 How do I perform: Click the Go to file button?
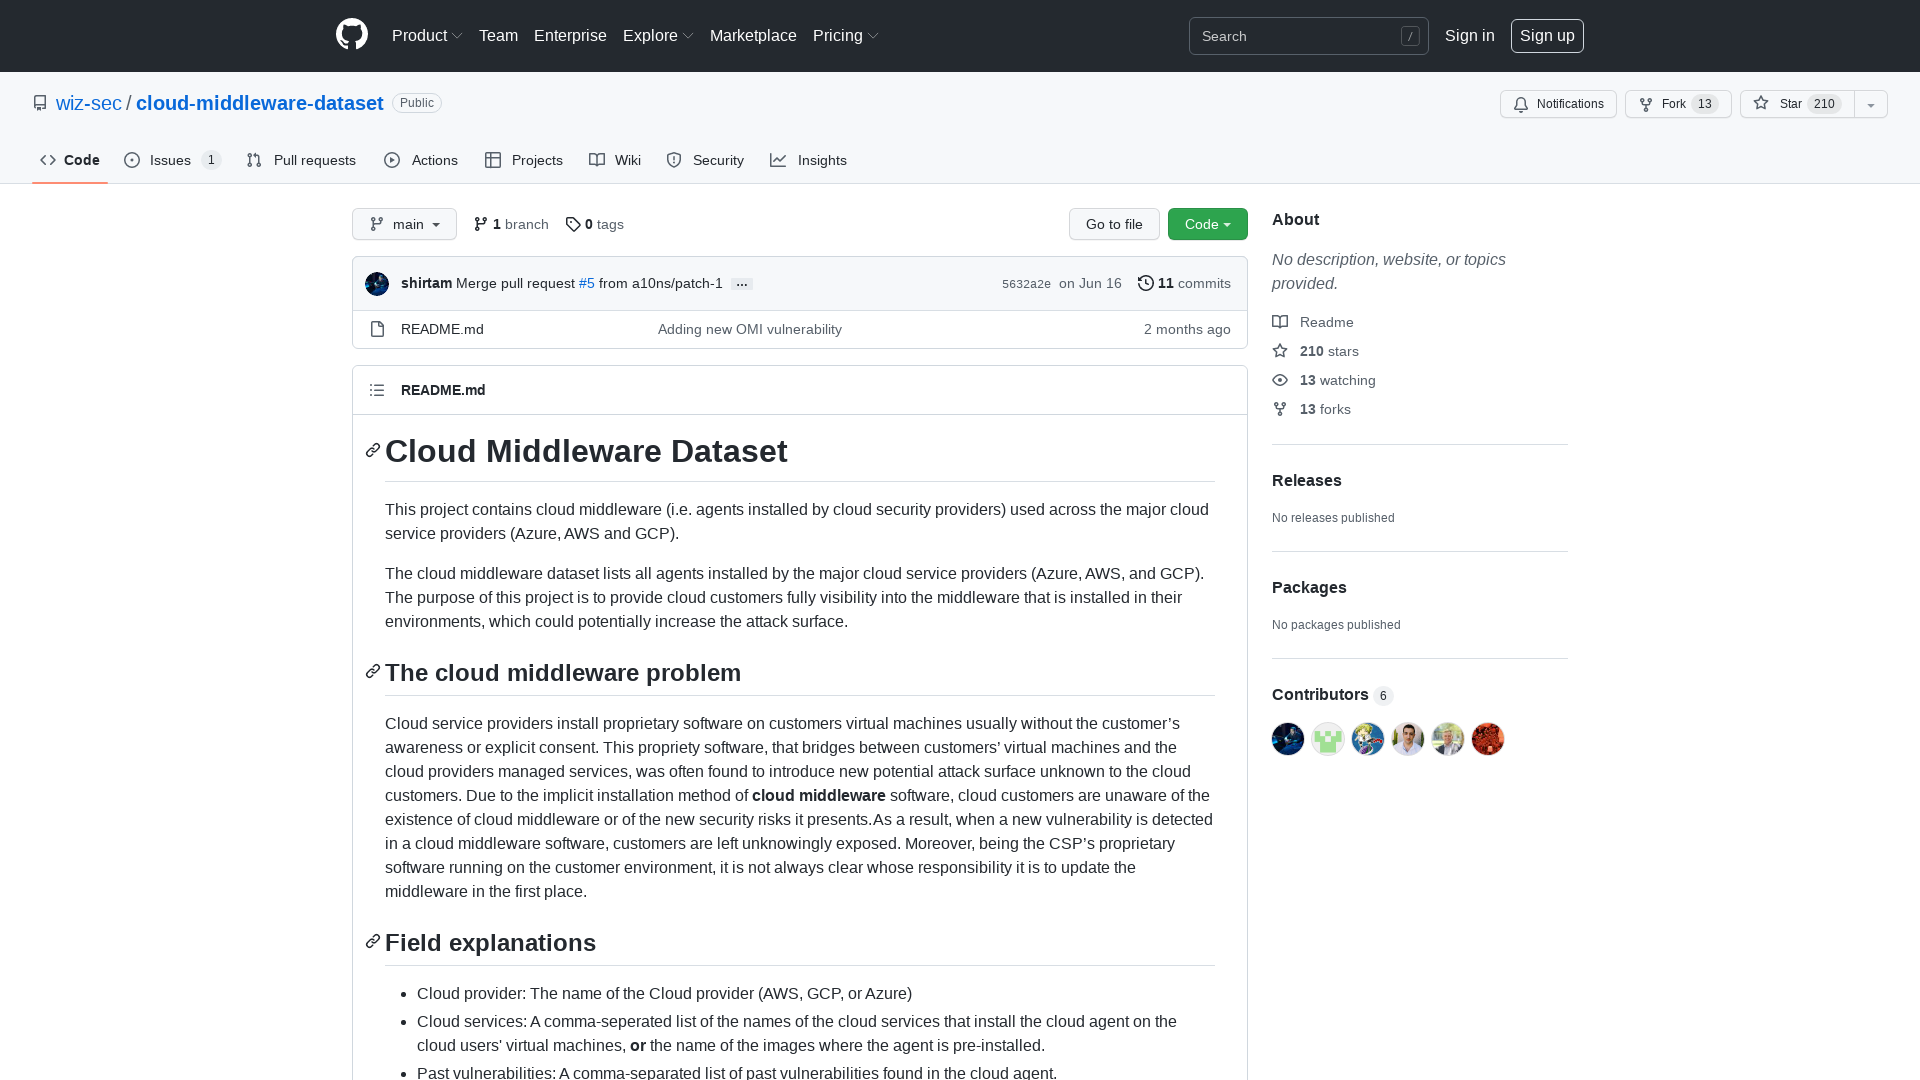coord(1114,224)
